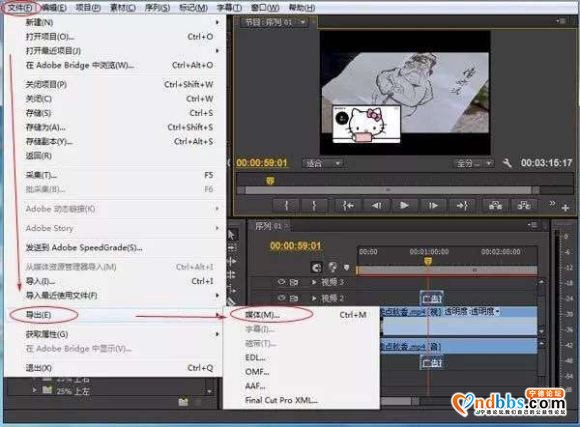
Task: Expand the 视频 2 track triangle
Action: (314, 298)
